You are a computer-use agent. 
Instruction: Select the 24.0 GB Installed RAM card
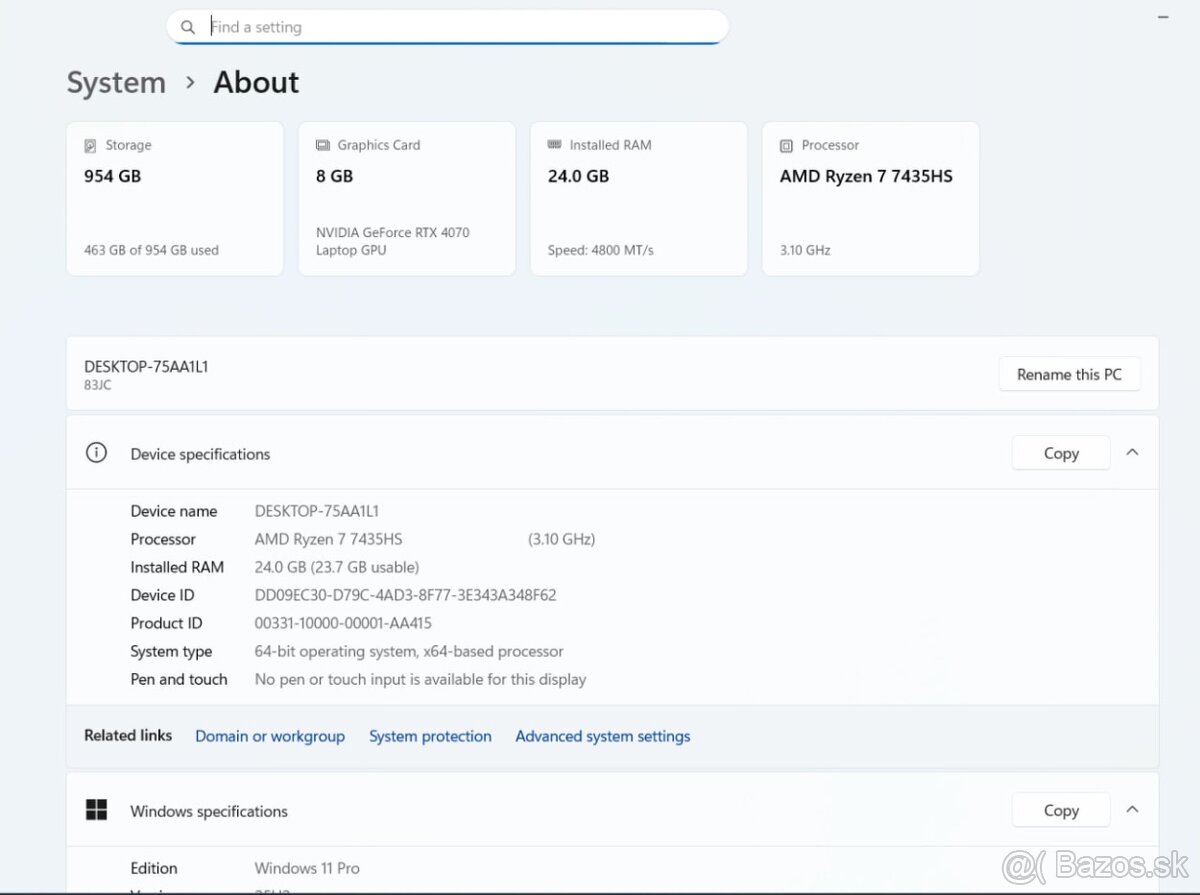[638, 200]
